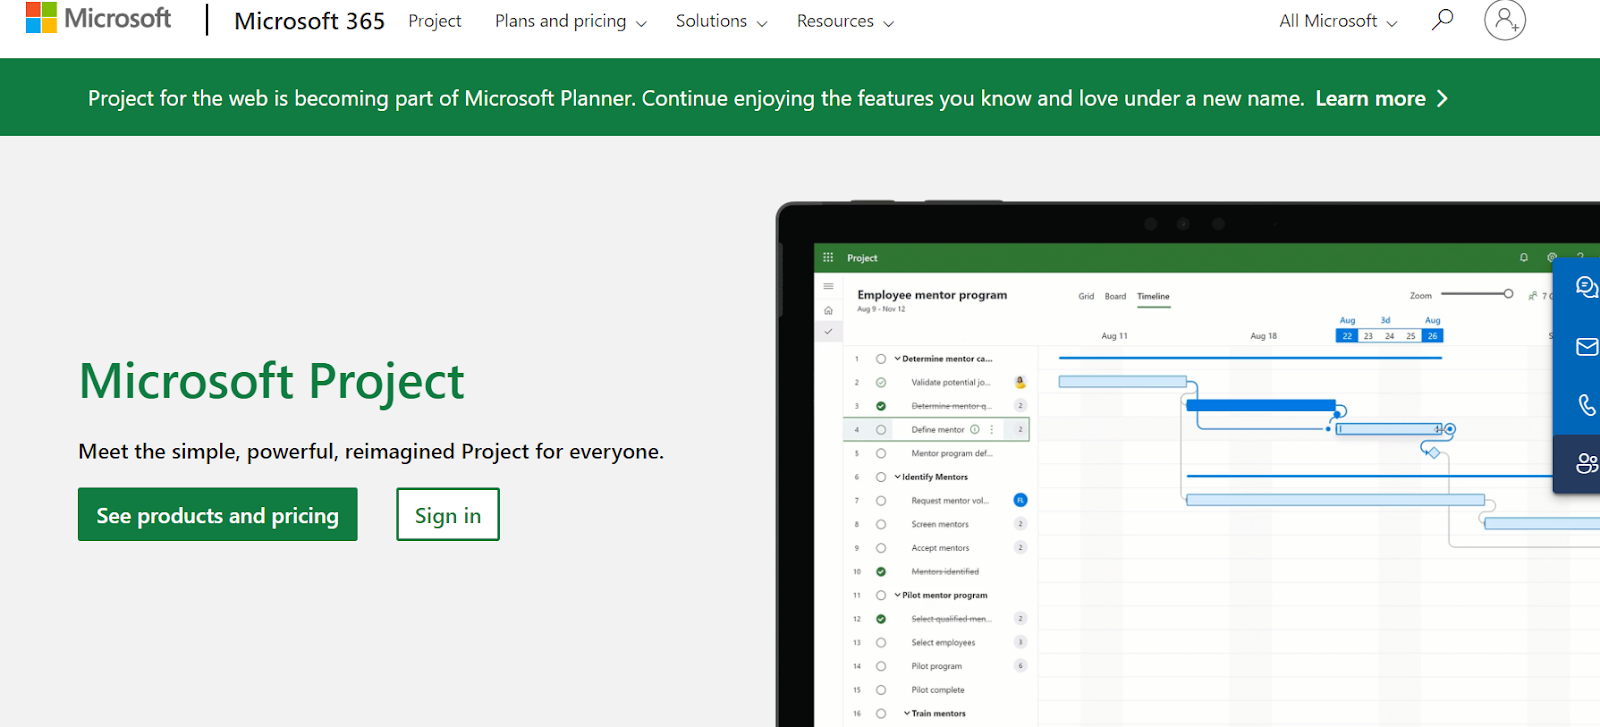Screen dimensions: 1600x727
Task: Switch to the Board view tab
Action: tap(1115, 296)
